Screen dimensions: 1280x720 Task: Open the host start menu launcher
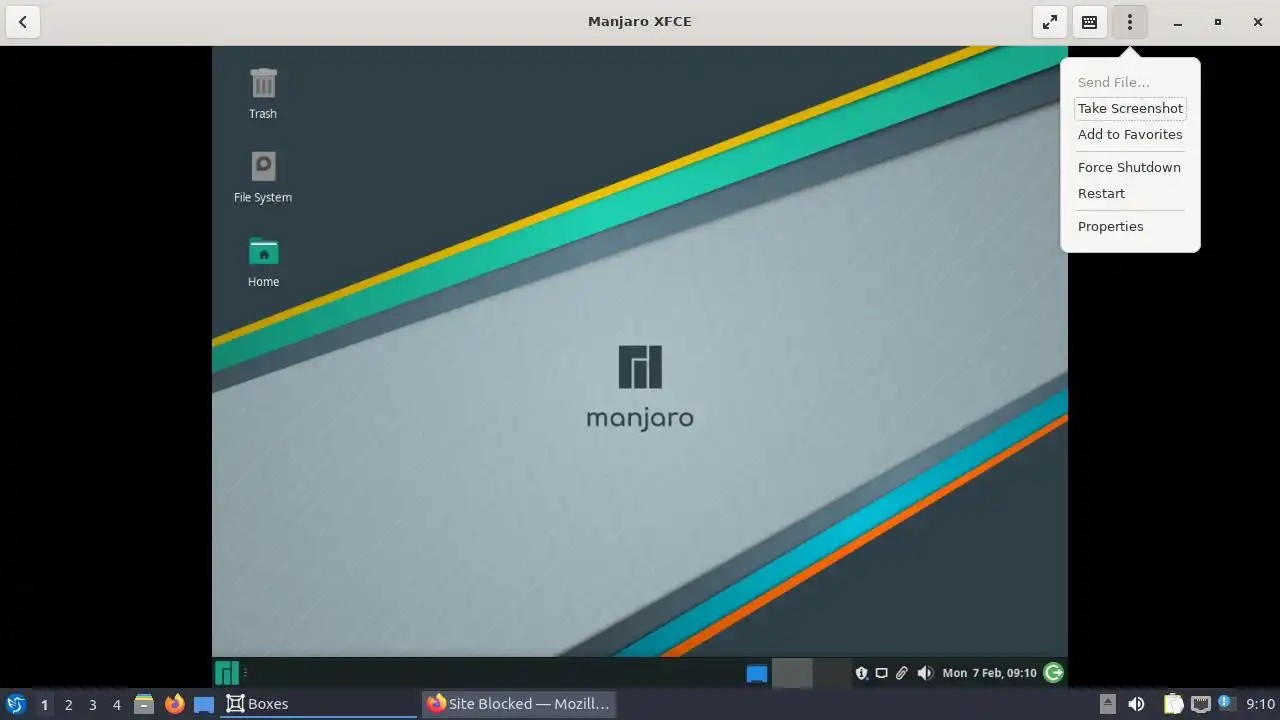coord(15,704)
